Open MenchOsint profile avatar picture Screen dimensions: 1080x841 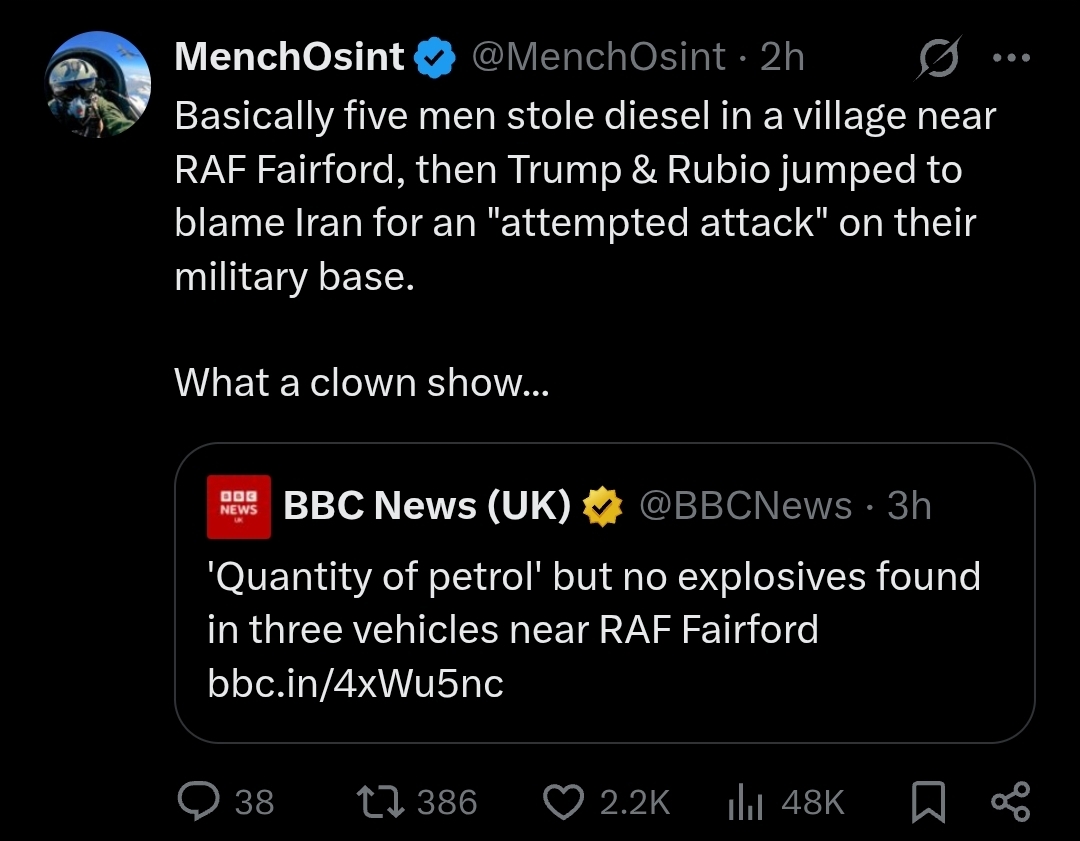point(98,84)
